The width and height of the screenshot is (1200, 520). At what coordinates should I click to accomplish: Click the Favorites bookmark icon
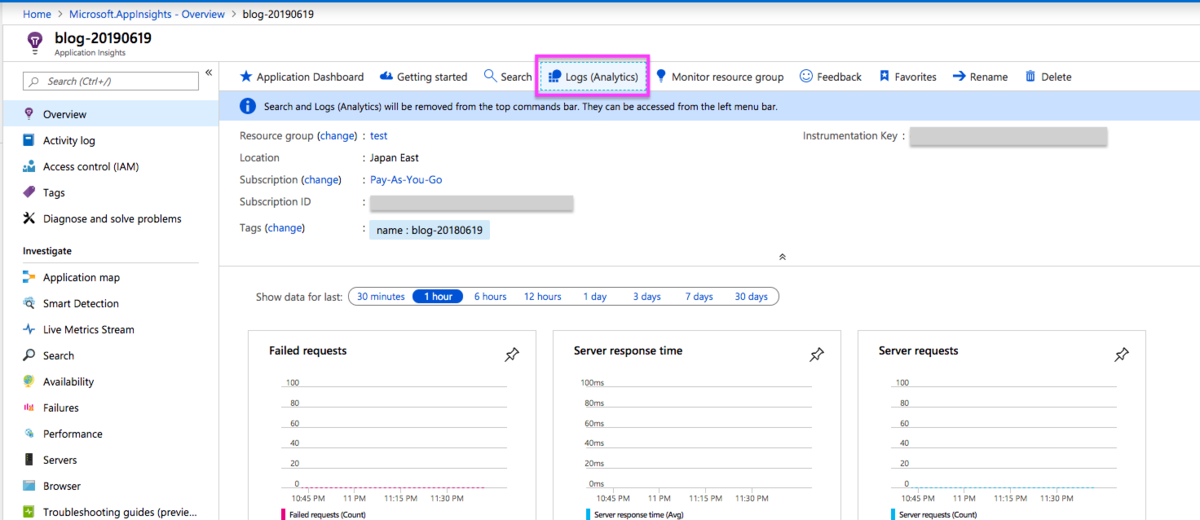point(884,77)
